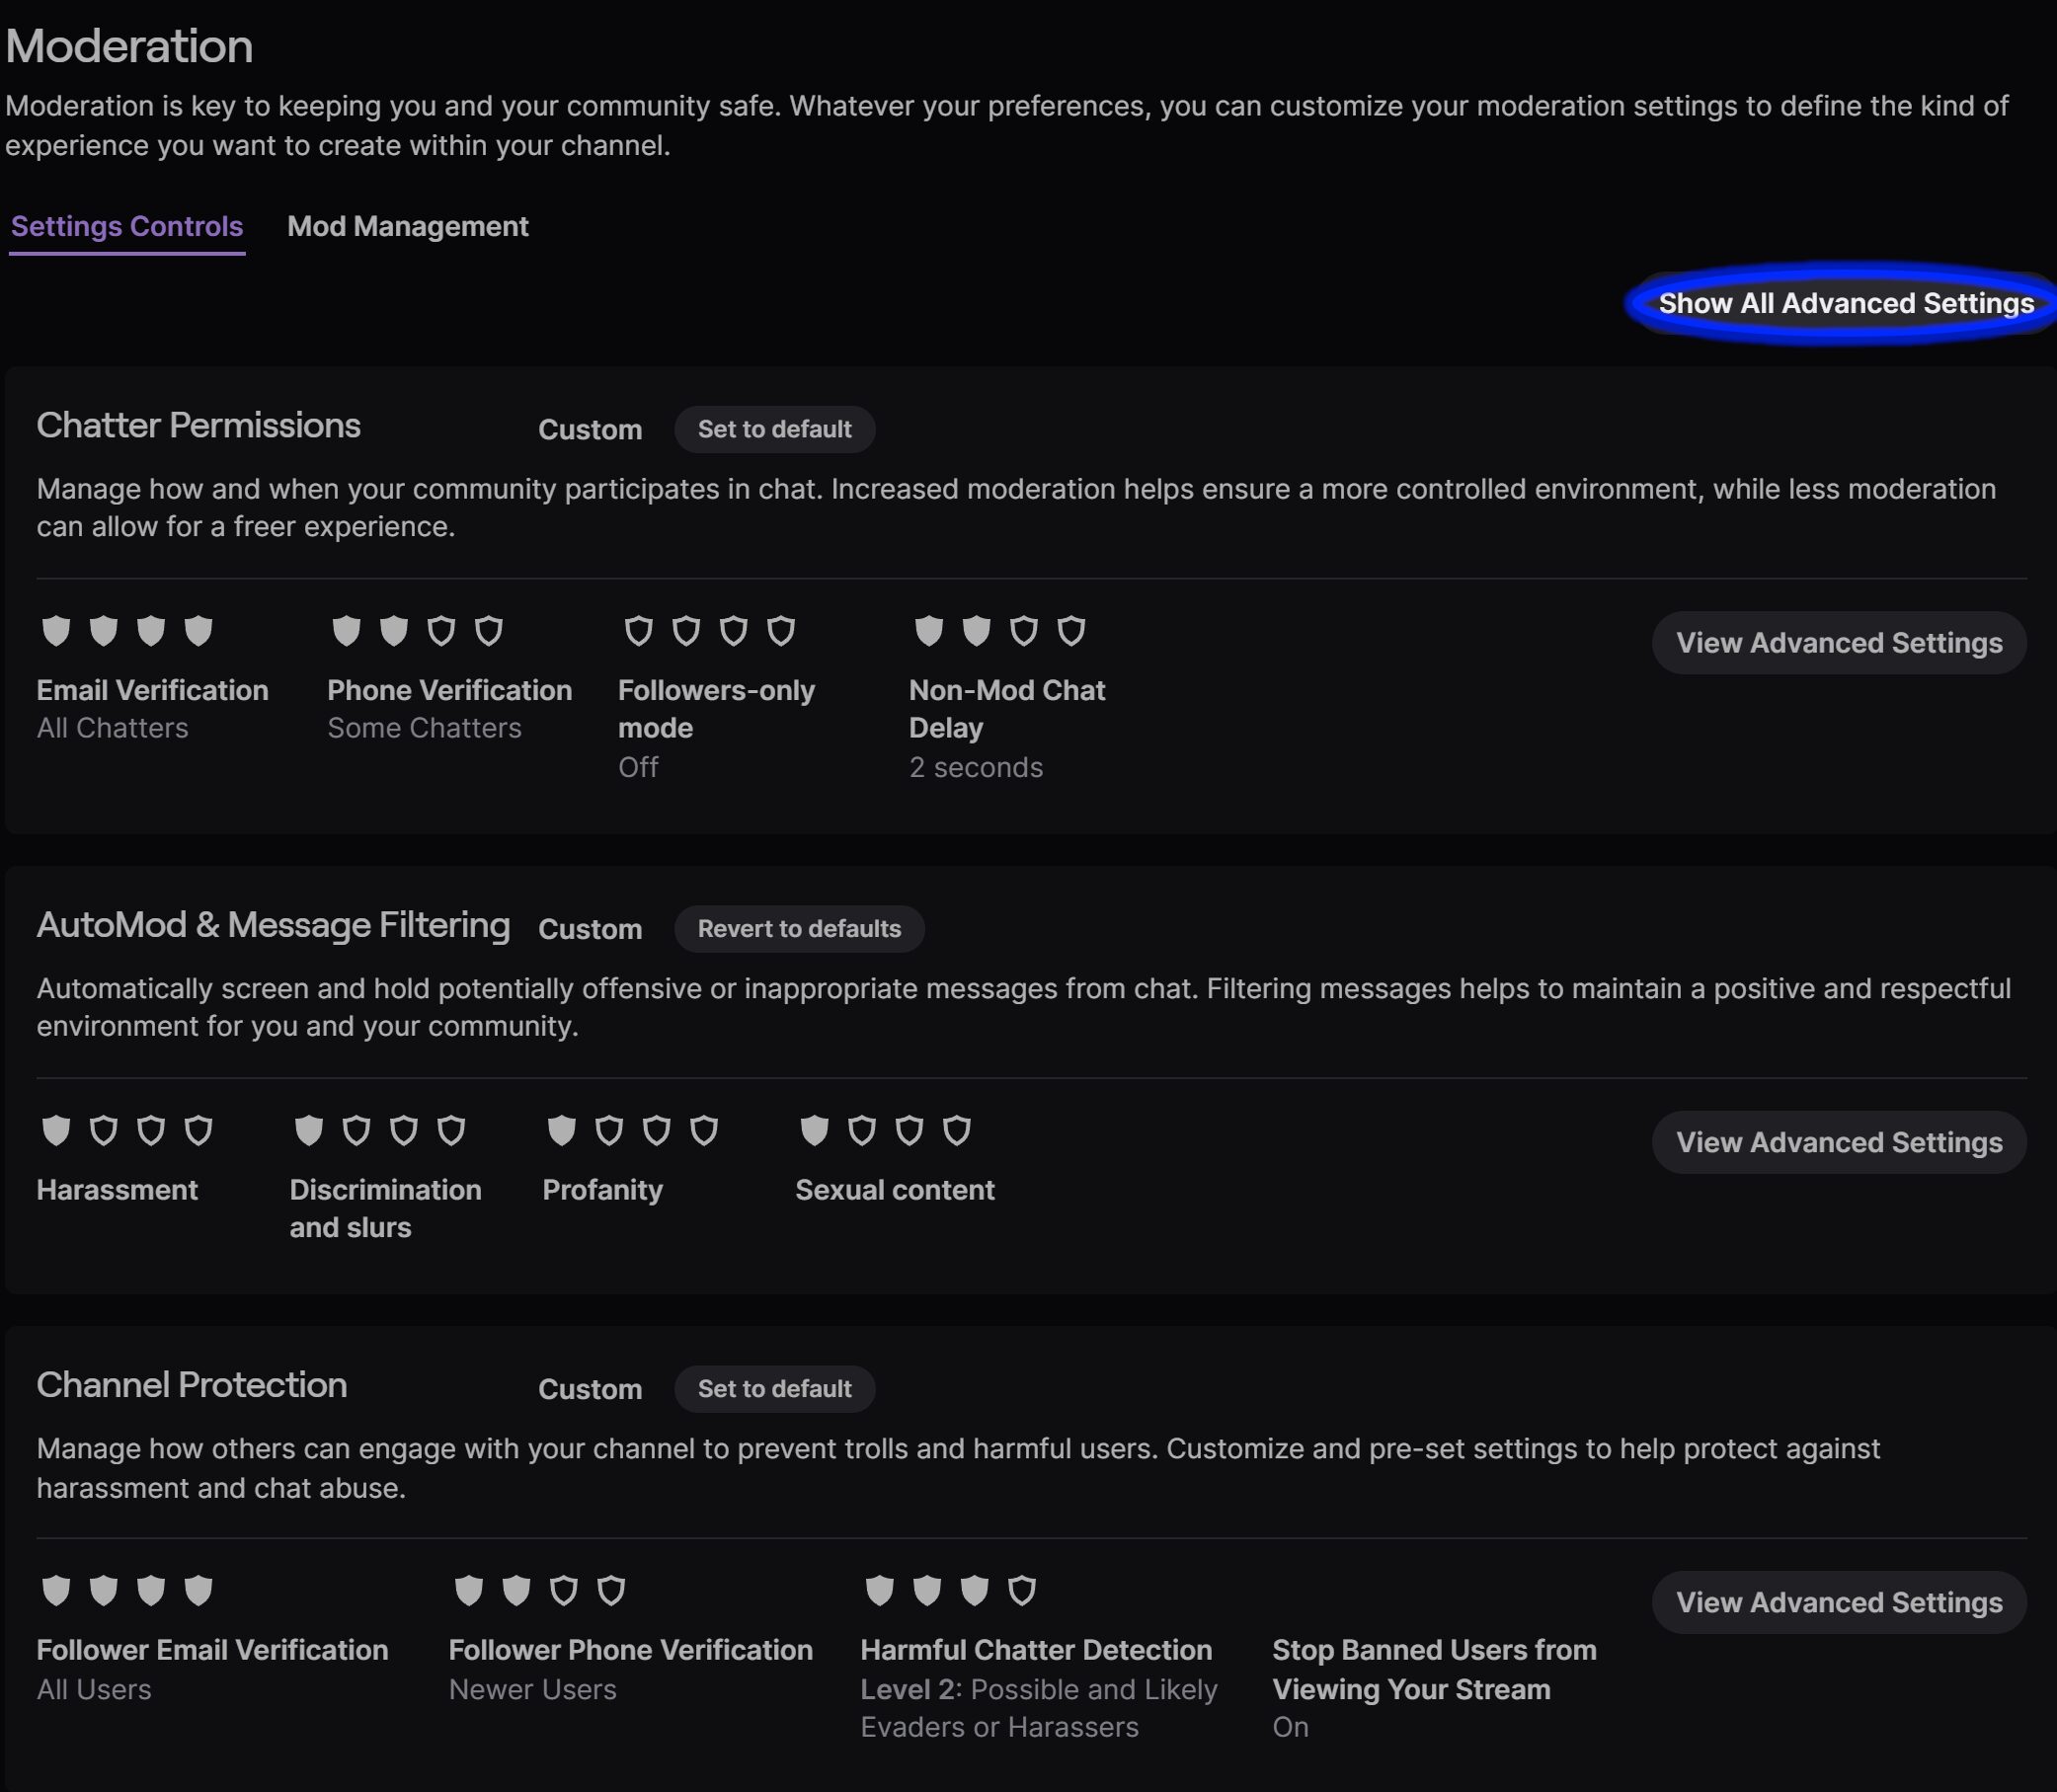
Task: Select first shield for Followers-only mode
Action: point(638,631)
